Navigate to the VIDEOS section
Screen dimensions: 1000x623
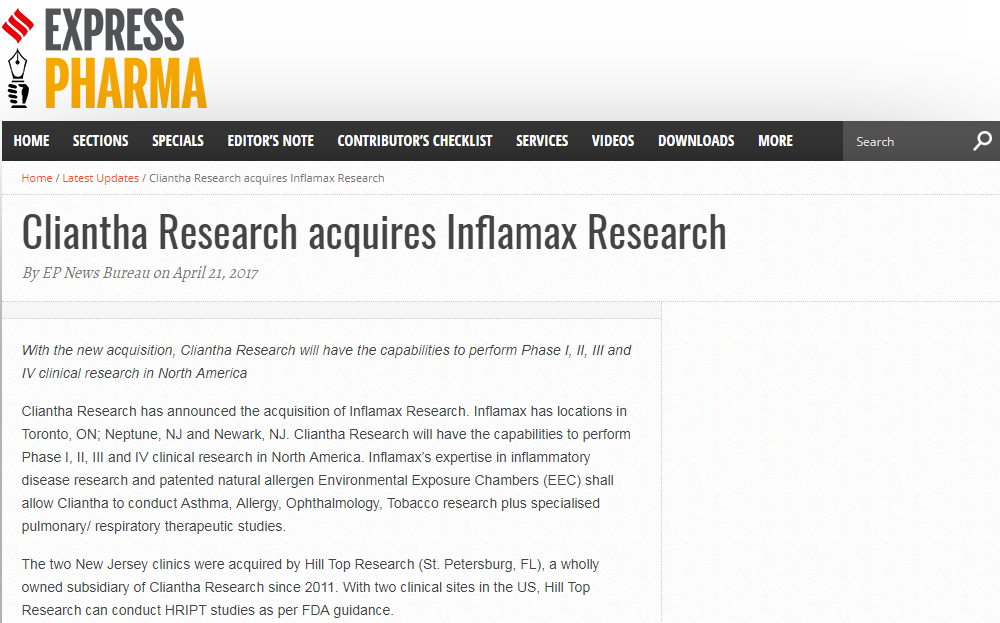613,141
